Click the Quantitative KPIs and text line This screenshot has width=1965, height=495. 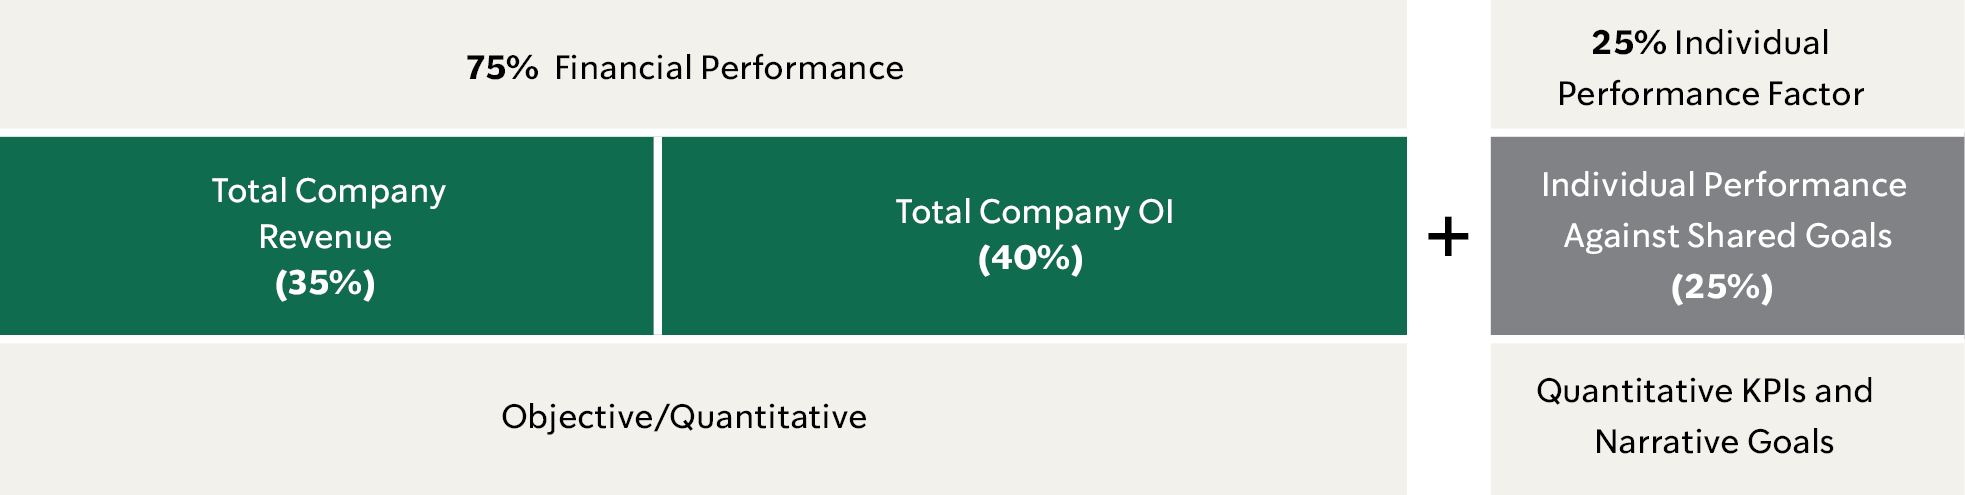1704,391
